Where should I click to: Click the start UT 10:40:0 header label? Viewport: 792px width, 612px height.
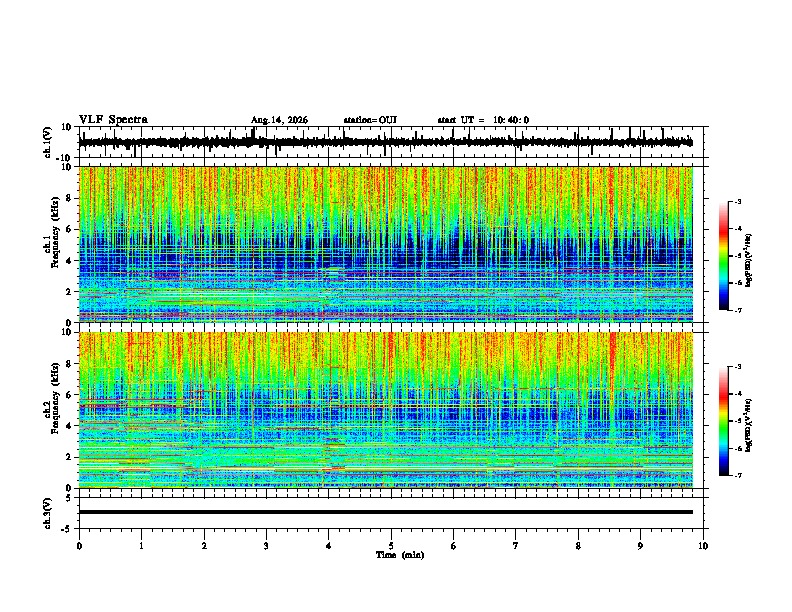(483, 120)
